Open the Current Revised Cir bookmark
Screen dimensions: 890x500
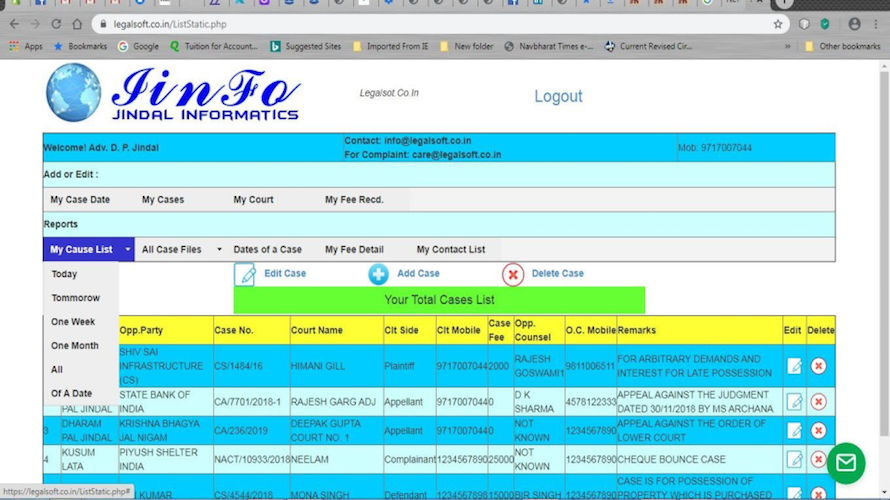[x=649, y=47]
